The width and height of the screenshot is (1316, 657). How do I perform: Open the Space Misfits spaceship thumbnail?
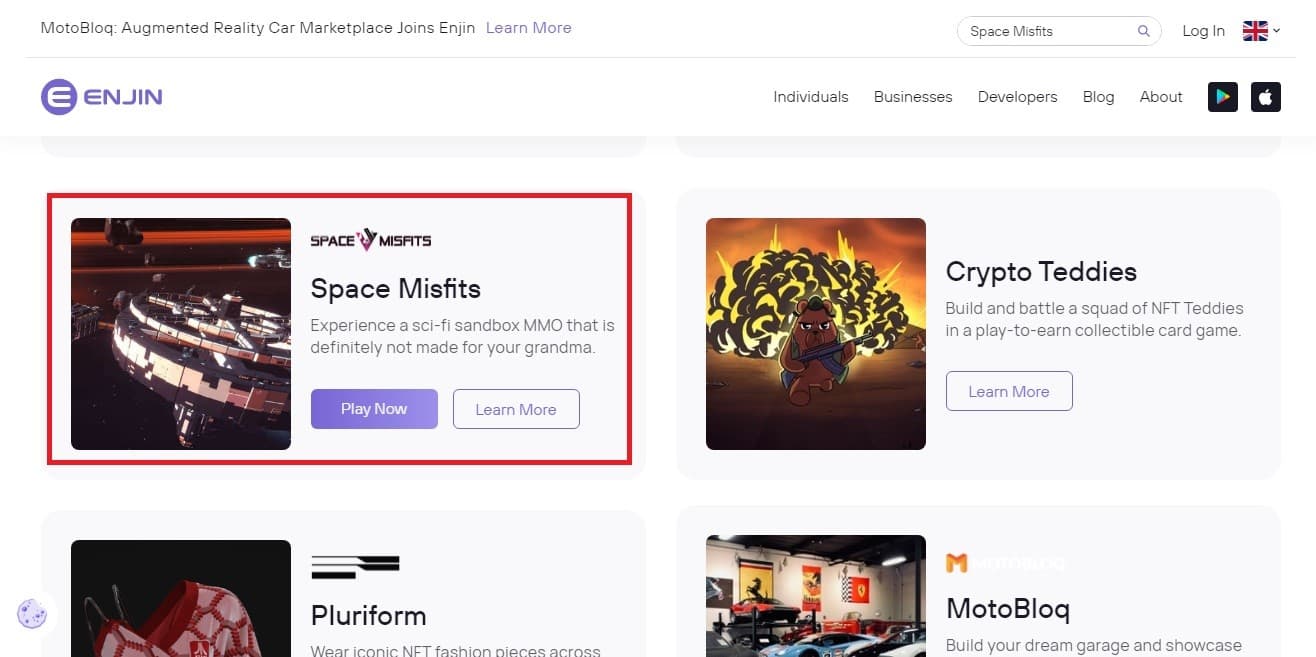tap(181, 334)
